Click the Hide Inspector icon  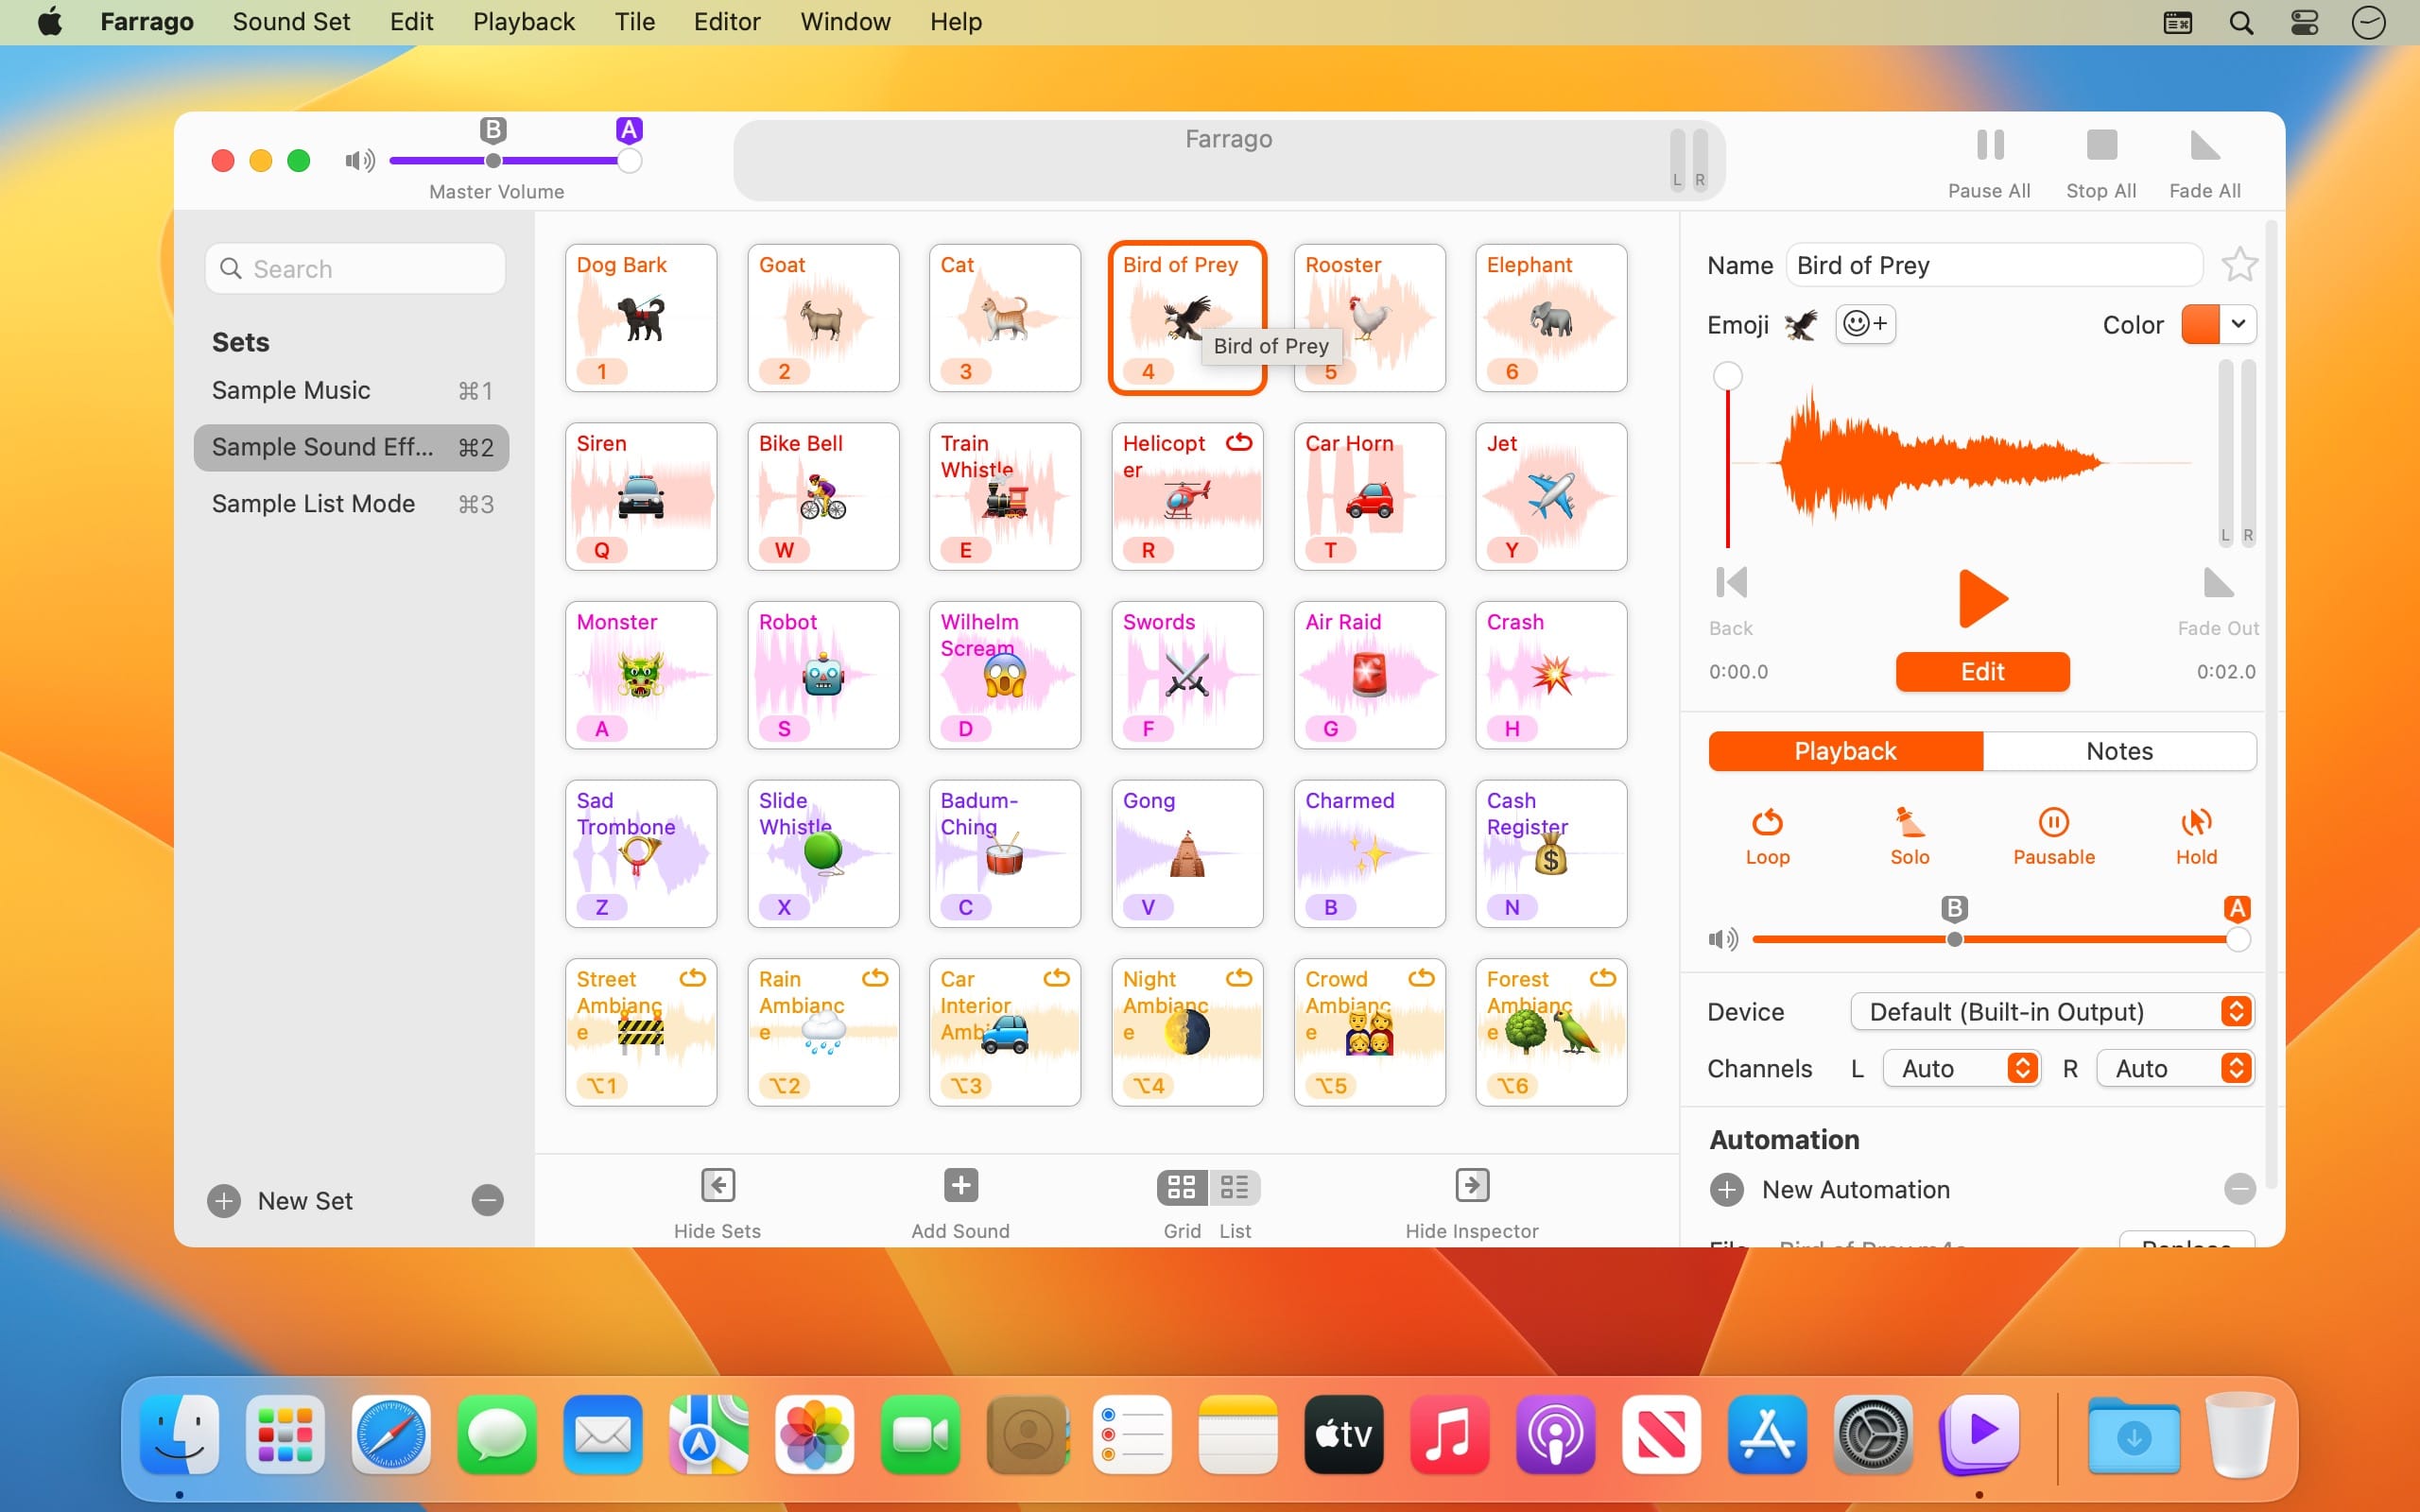[x=1471, y=1185]
